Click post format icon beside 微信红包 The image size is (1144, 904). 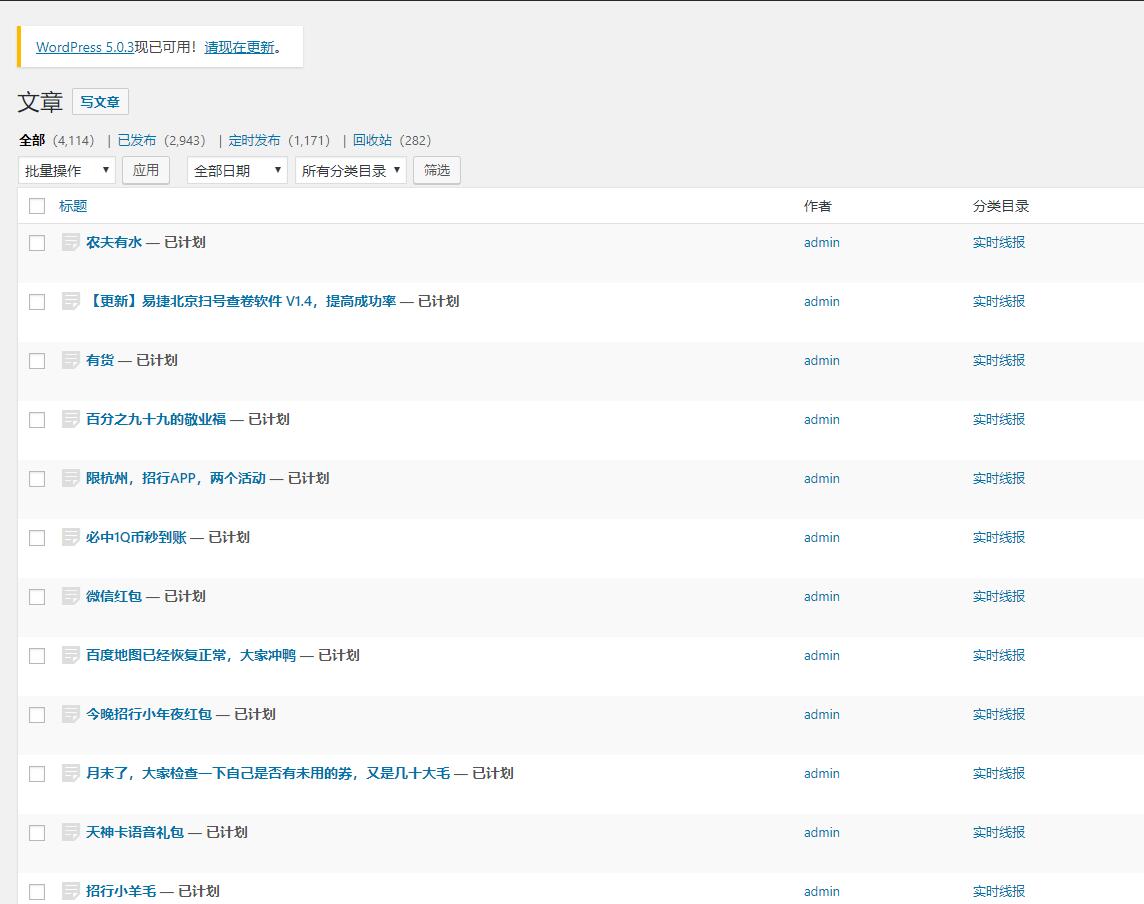70,596
